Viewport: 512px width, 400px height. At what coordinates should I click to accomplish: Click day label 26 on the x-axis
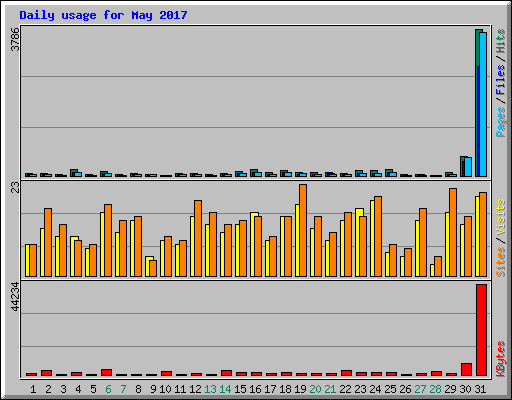click(405, 389)
